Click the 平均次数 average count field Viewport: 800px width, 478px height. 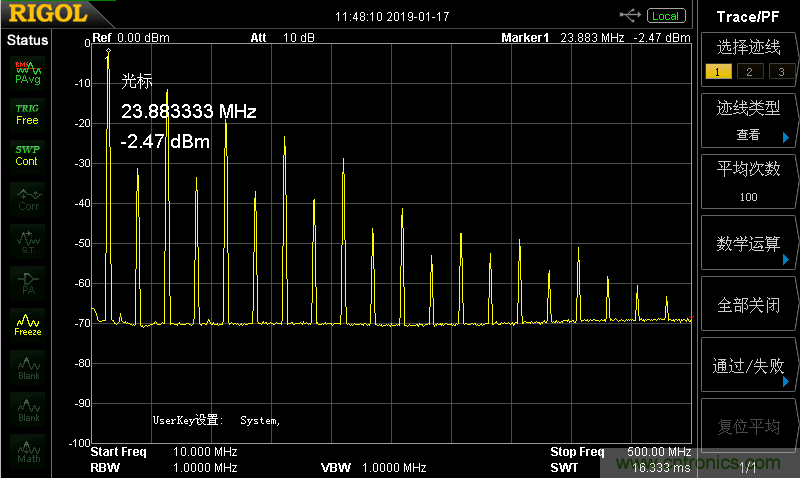748,181
